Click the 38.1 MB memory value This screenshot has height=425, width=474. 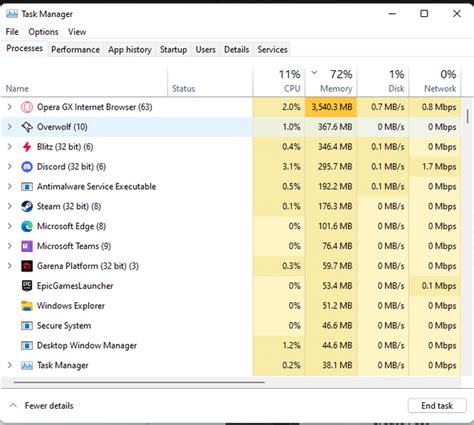pyautogui.click(x=337, y=365)
